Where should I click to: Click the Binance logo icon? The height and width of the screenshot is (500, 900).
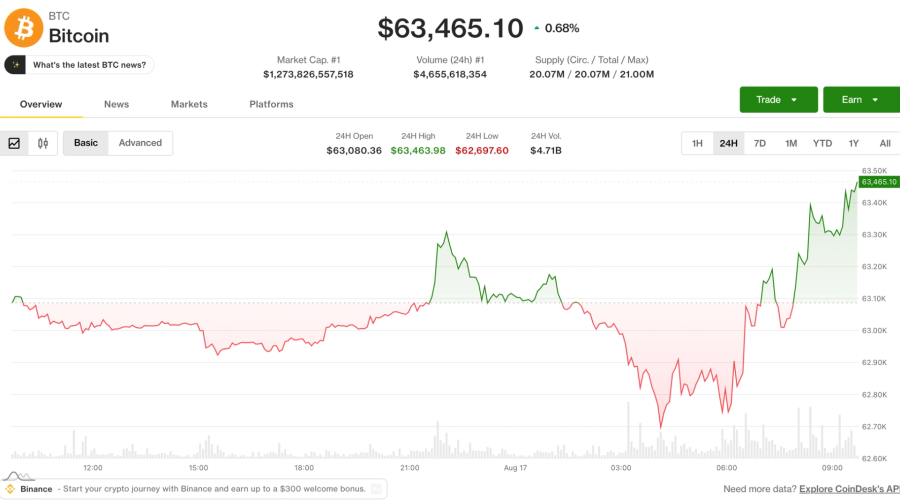pos(10,489)
